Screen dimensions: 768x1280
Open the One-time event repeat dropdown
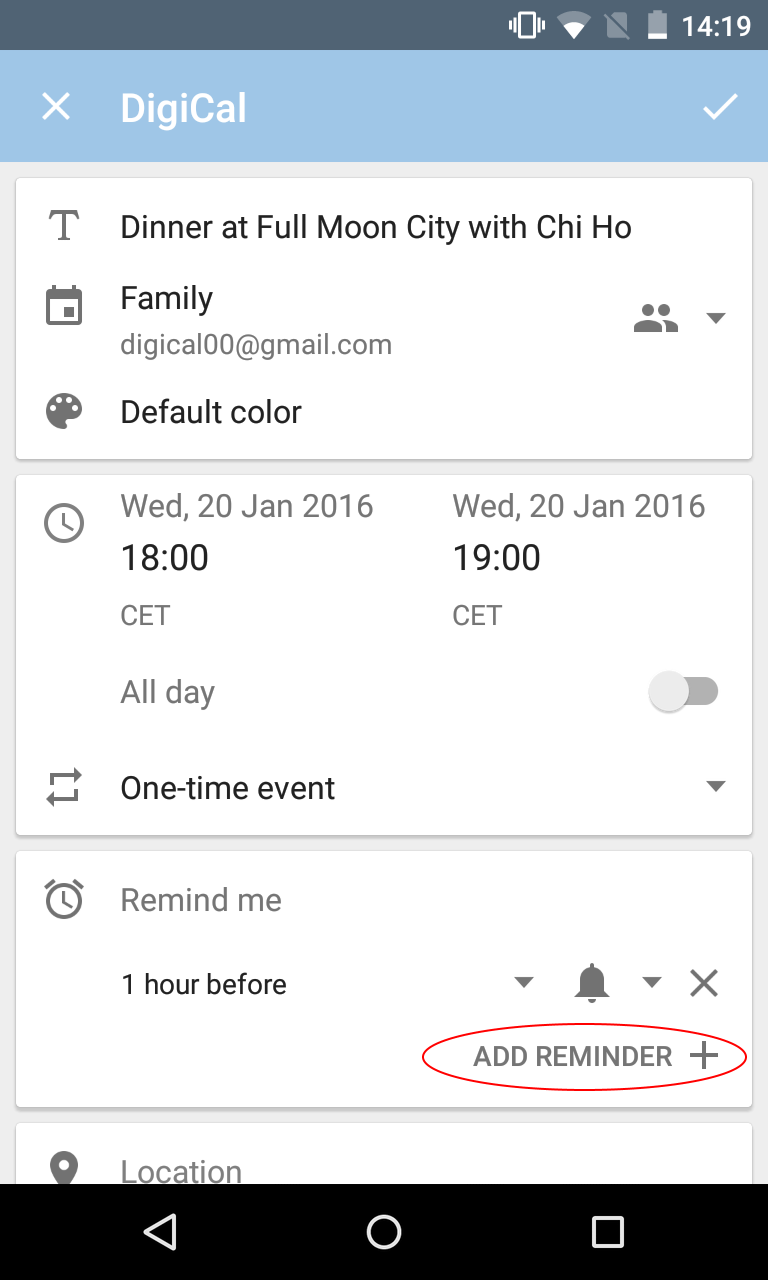coord(715,787)
